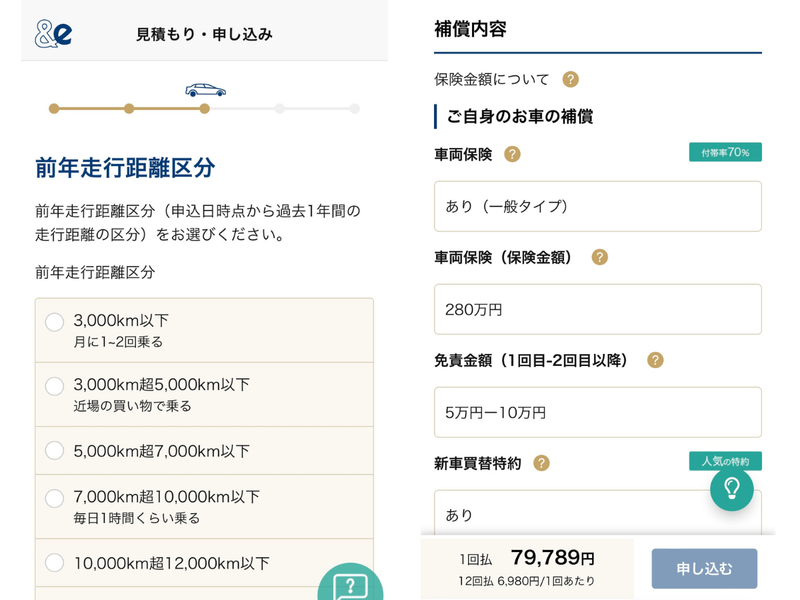Click the ご自身のお車の補償 subheading
Screen dimensions: 800x600
click(520, 116)
